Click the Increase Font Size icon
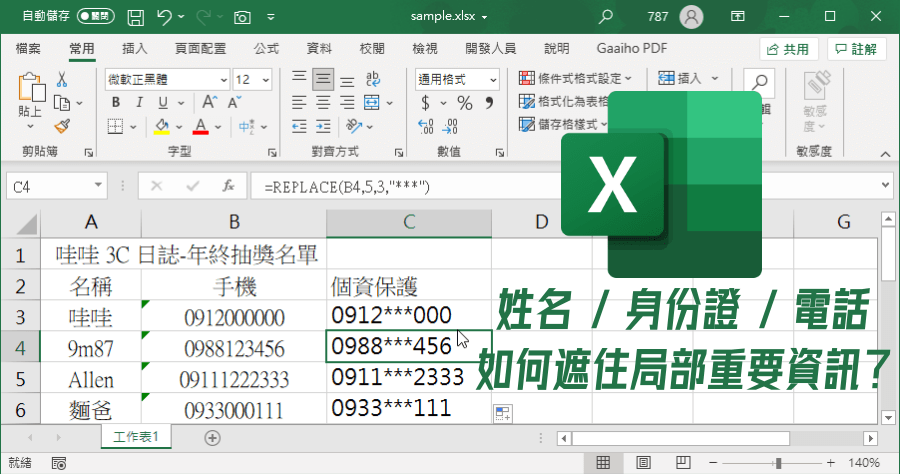Image resolution: width=900 pixels, height=474 pixels. (x=210, y=103)
